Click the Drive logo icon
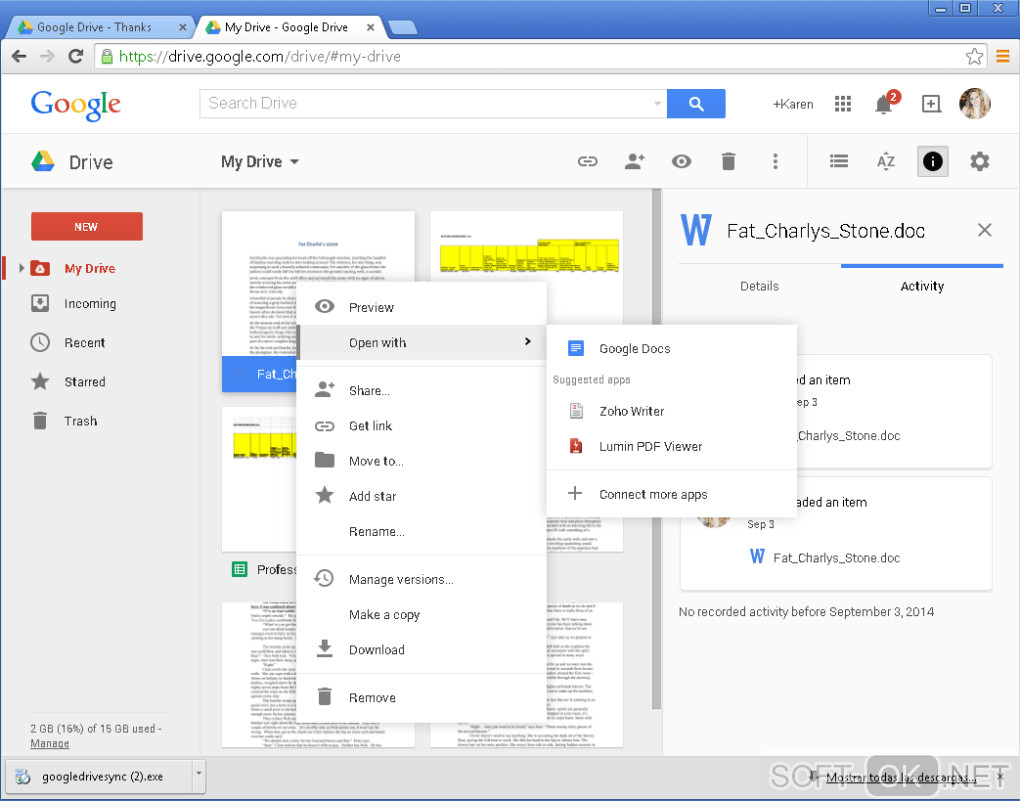Image resolution: width=1020 pixels, height=801 pixels. [43, 161]
